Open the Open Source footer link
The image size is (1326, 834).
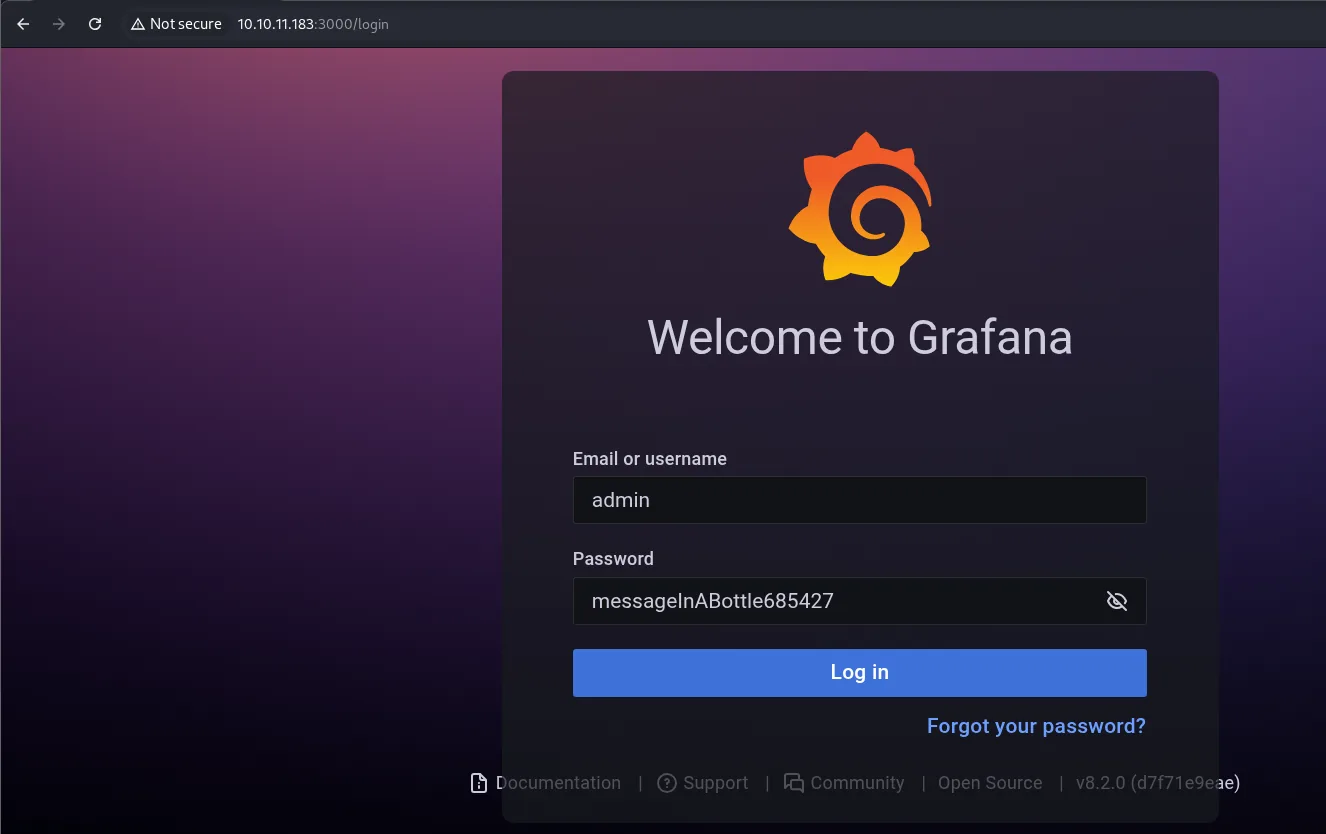point(990,783)
